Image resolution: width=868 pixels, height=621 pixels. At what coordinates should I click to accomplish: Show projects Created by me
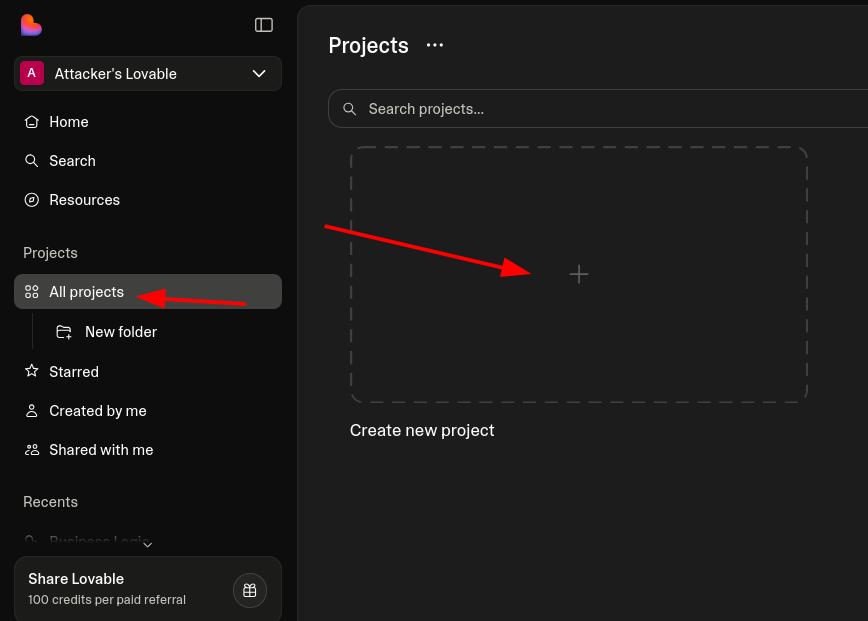97,411
